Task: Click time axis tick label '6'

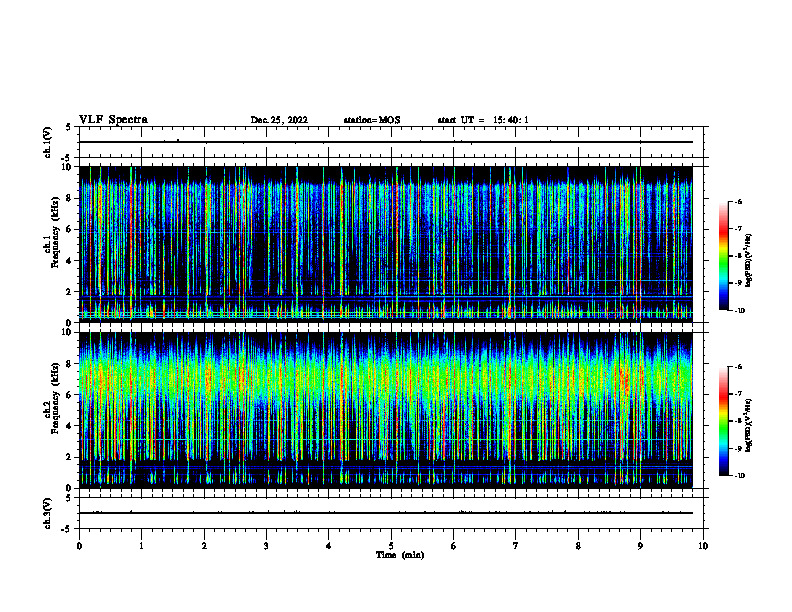Action: [454, 546]
